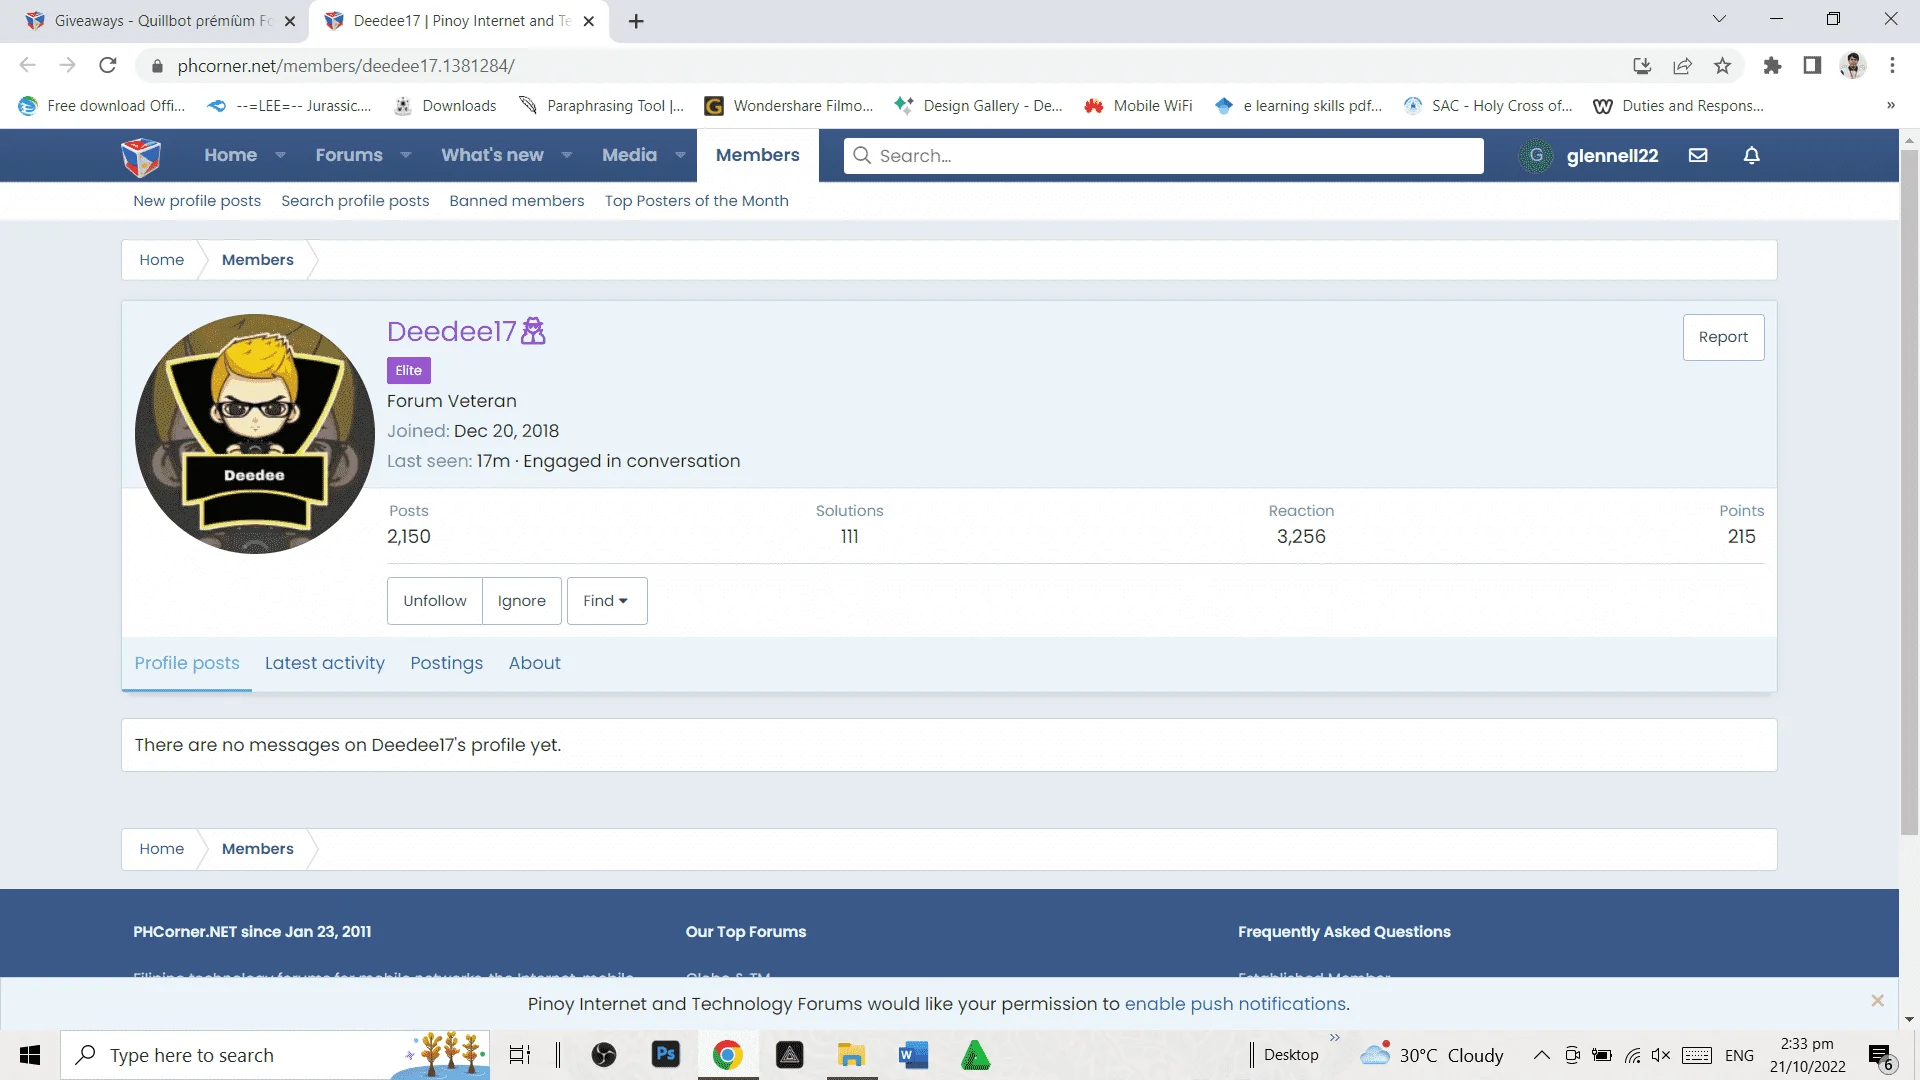Open the Mobile WiFi bookmark

coord(1139,106)
